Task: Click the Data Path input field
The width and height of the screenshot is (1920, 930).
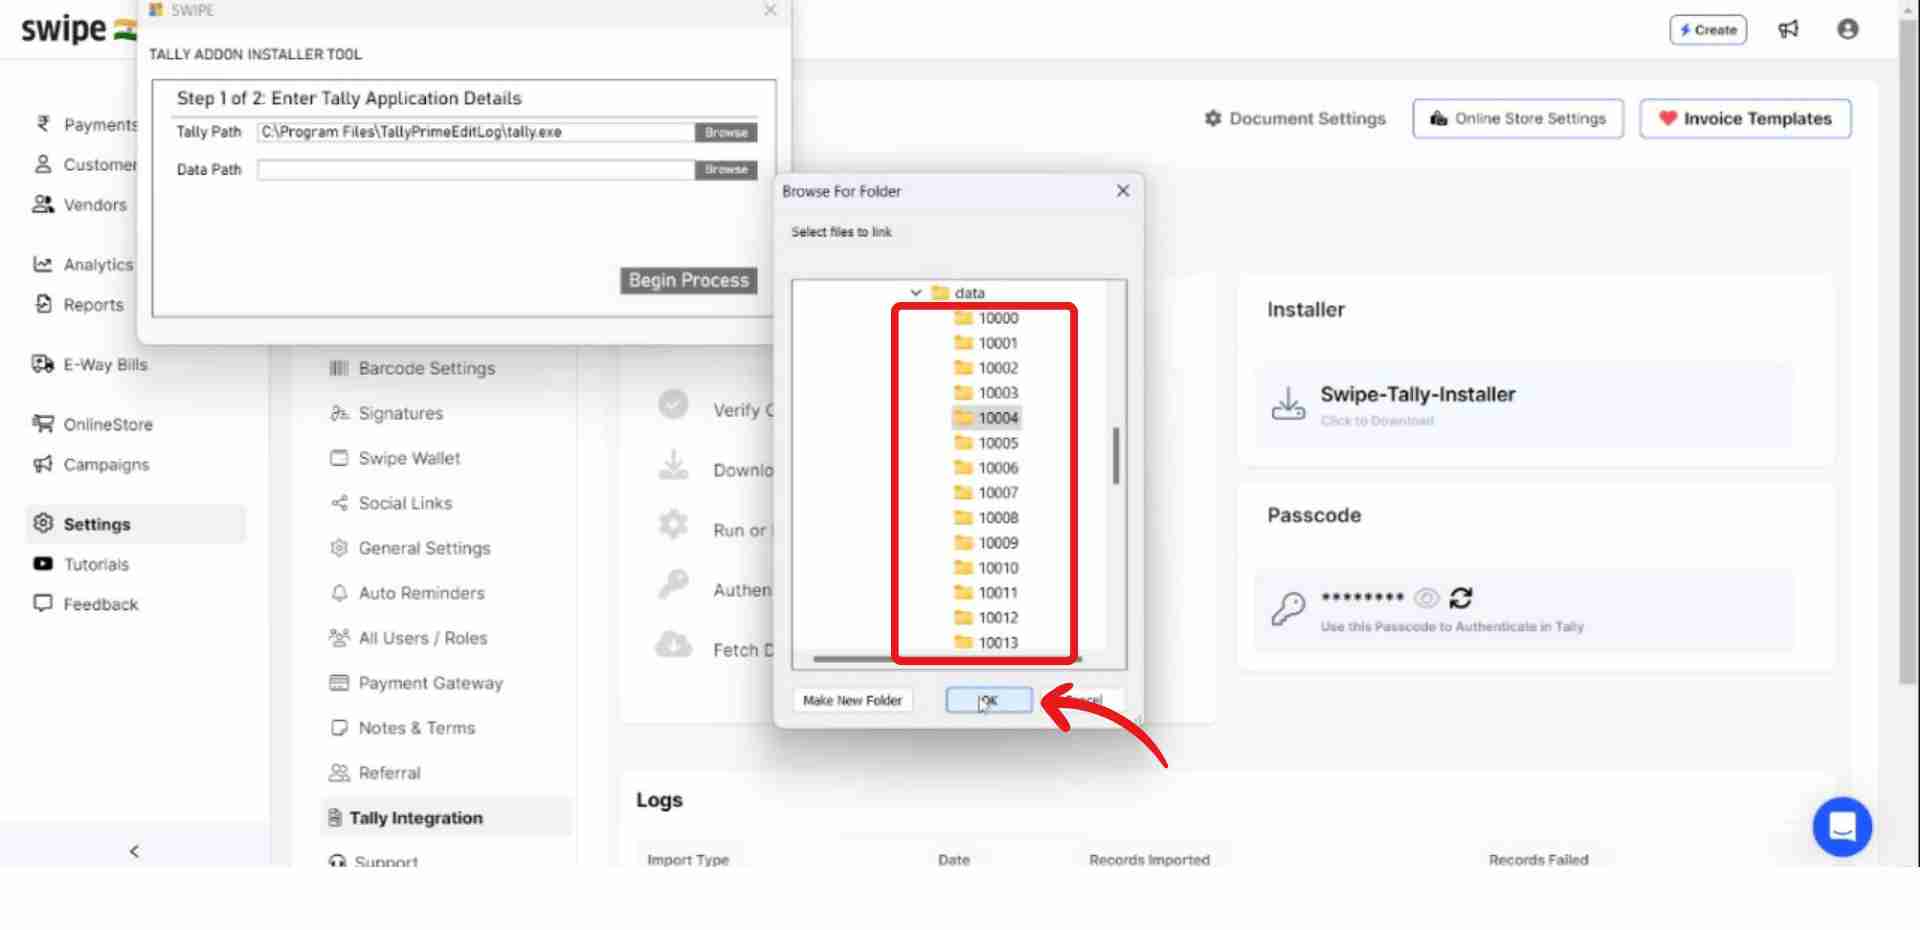Action: (x=476, y=170)
